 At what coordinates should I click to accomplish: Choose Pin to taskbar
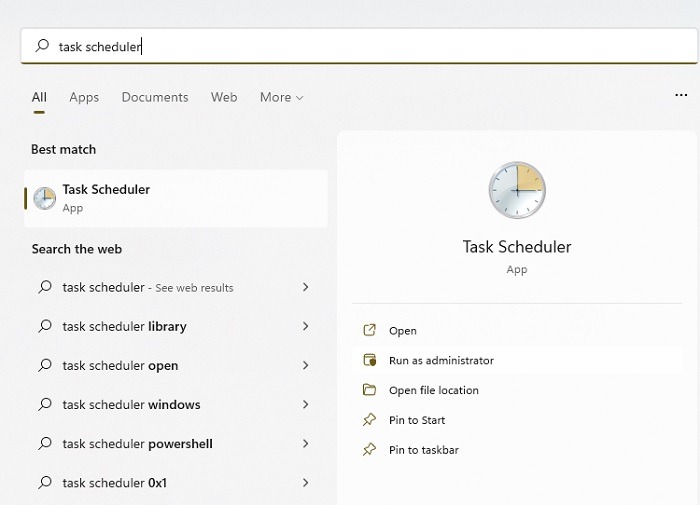(x=517, y=450)
